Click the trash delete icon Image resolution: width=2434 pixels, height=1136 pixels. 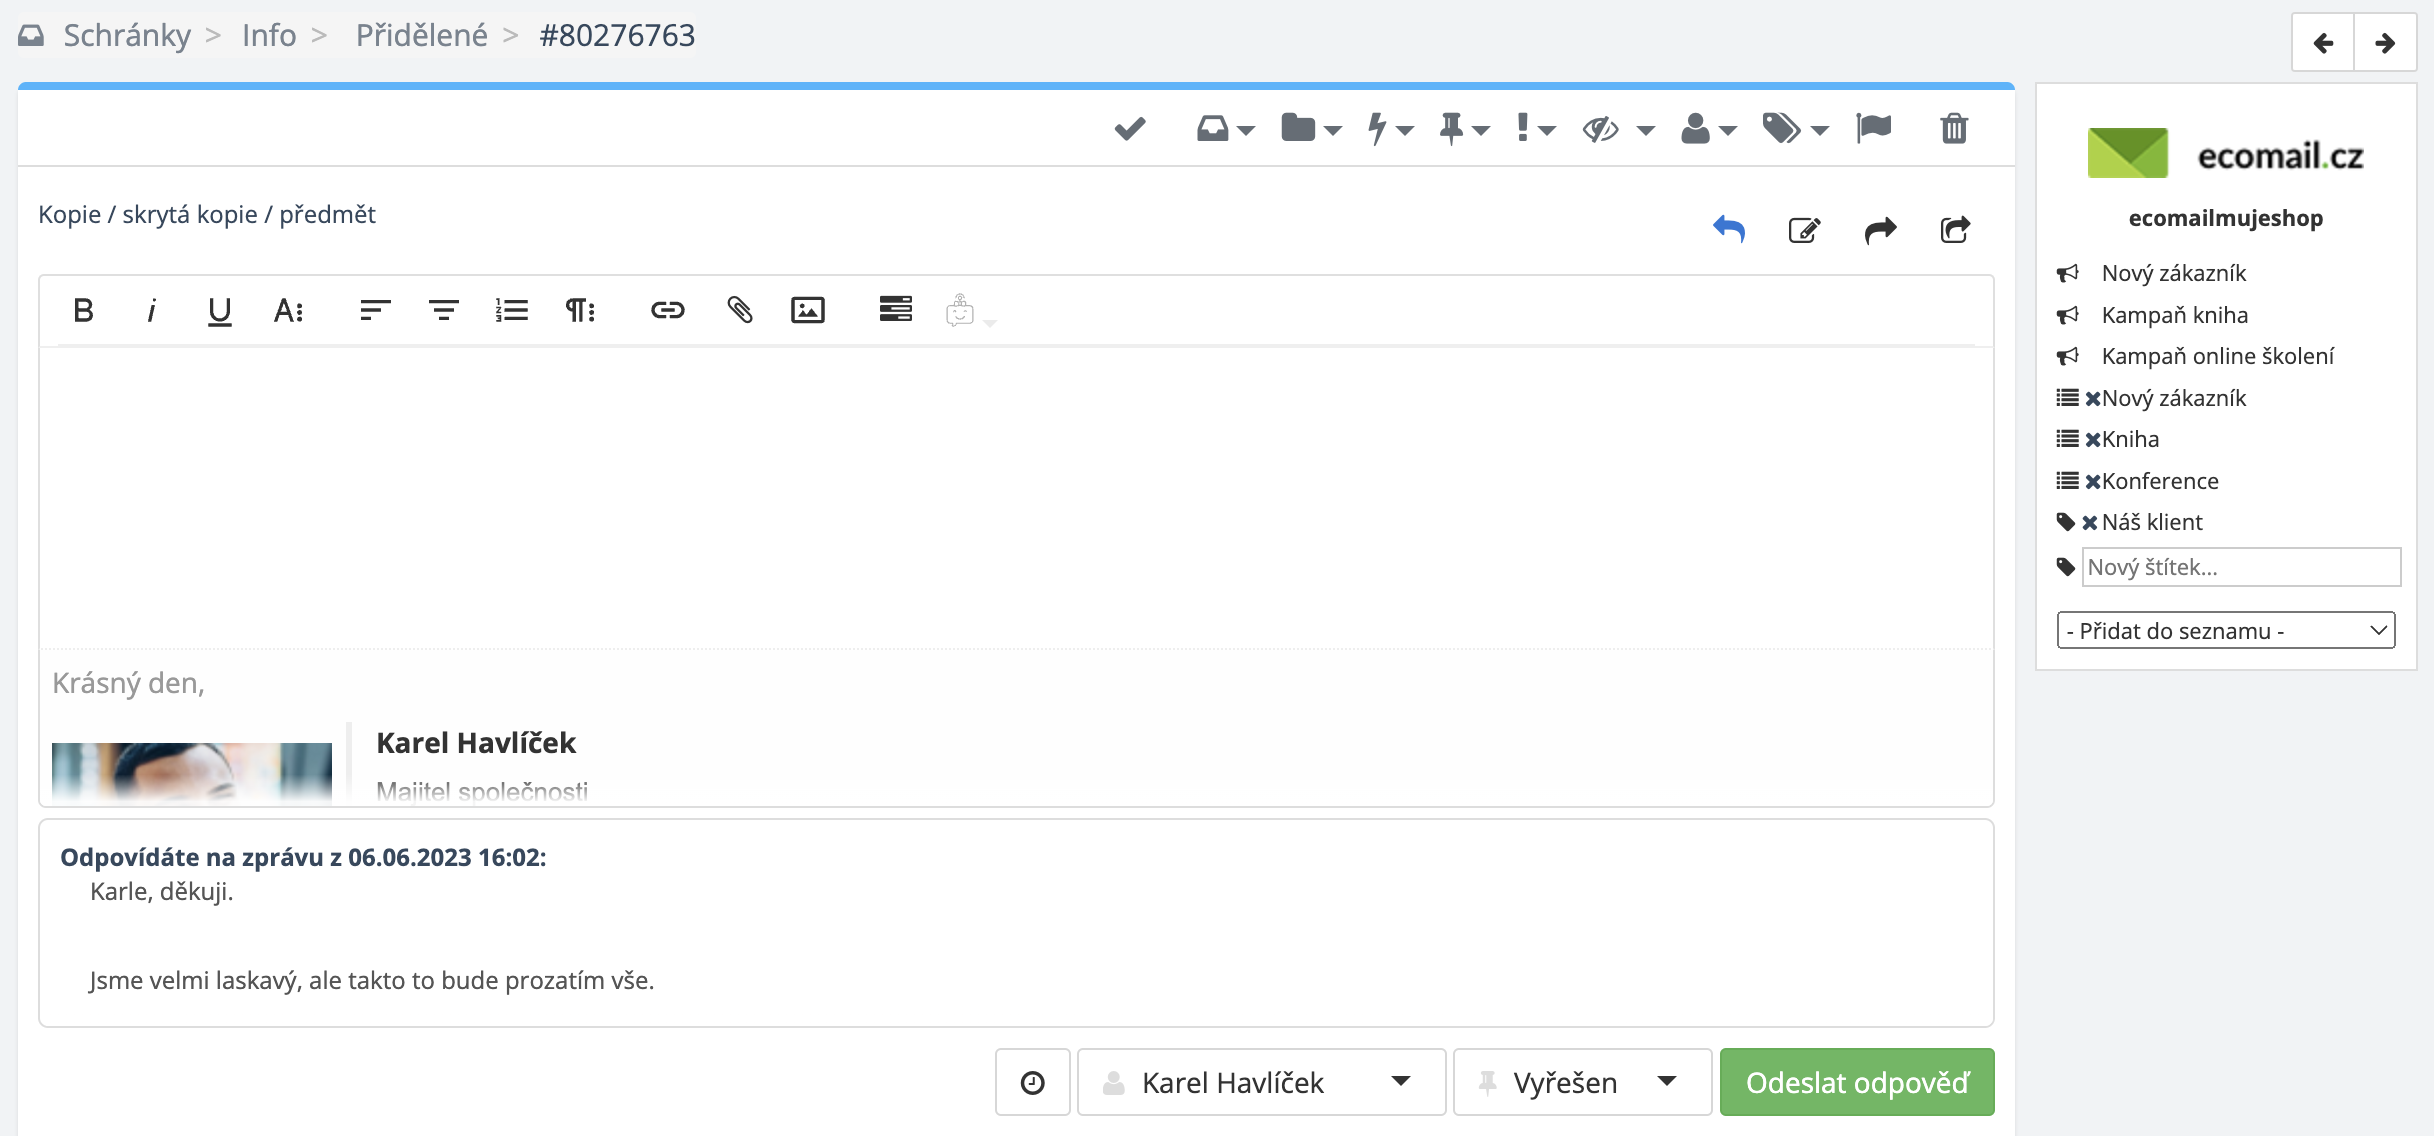[x=1953, y=128]
